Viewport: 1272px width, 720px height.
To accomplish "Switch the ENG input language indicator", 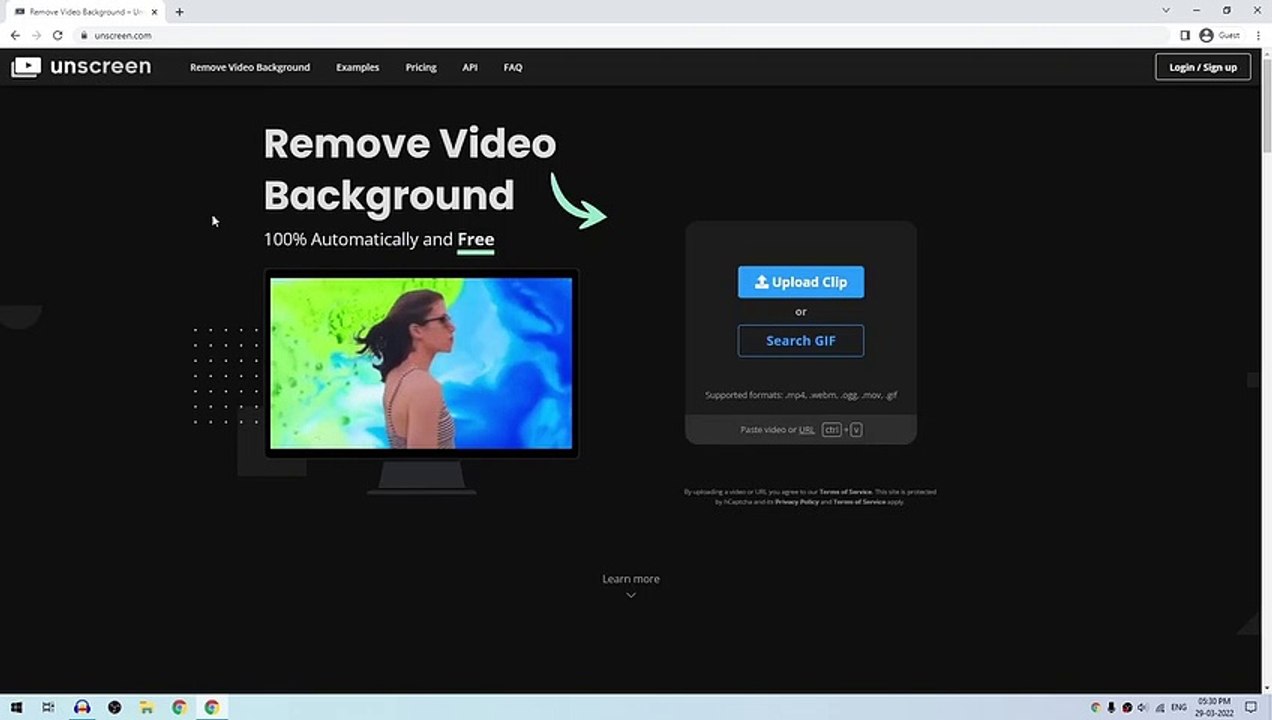I will [1179, 707].
